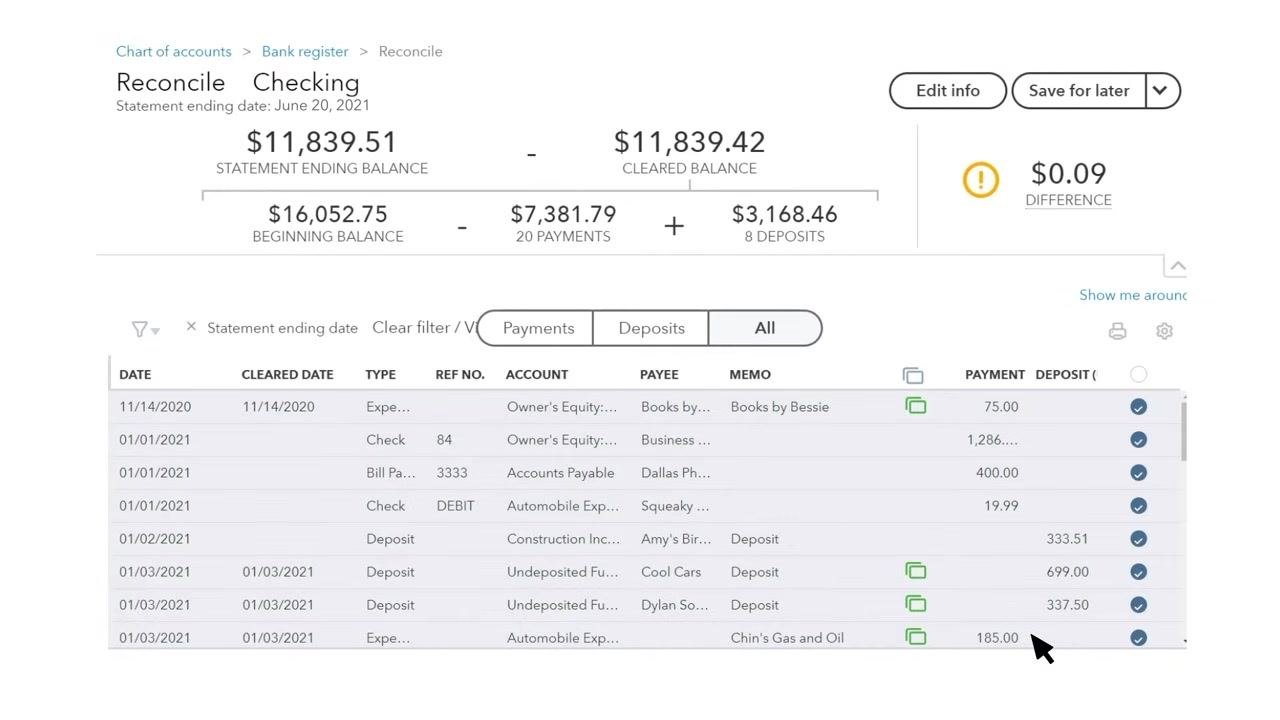Image resolution: width=1280 pixels, height=720 pixels.
Task: Print the reconciliation with the printer icon
Action: [x=1117, y=331]
